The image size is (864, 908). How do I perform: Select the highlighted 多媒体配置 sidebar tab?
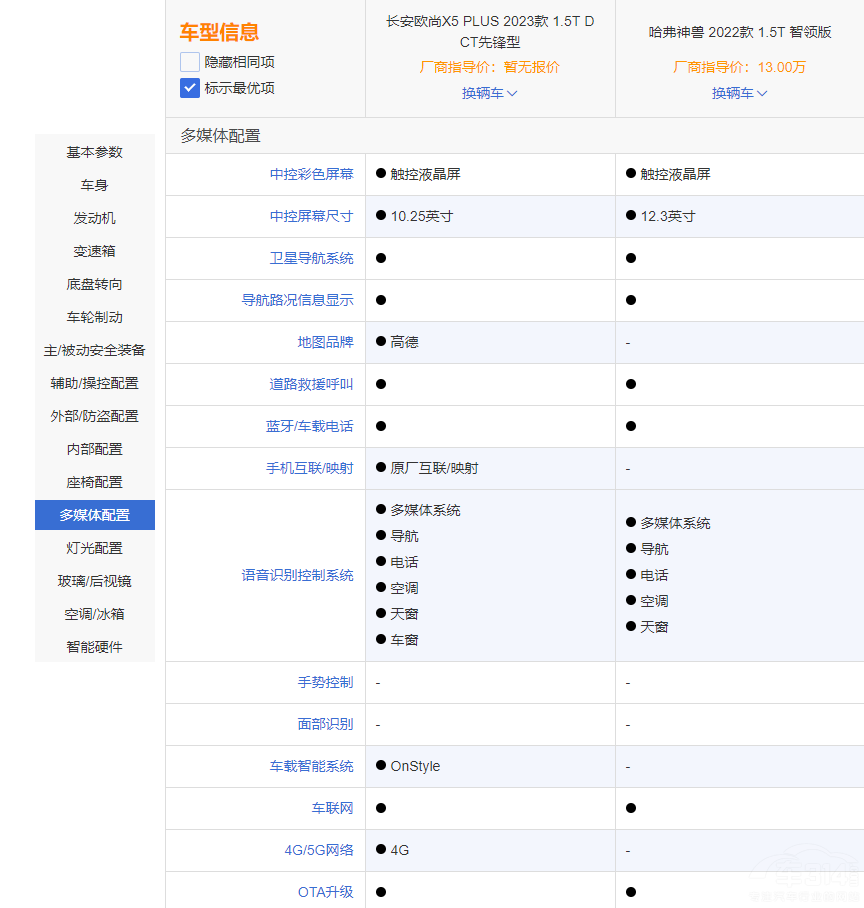[95, 515]
